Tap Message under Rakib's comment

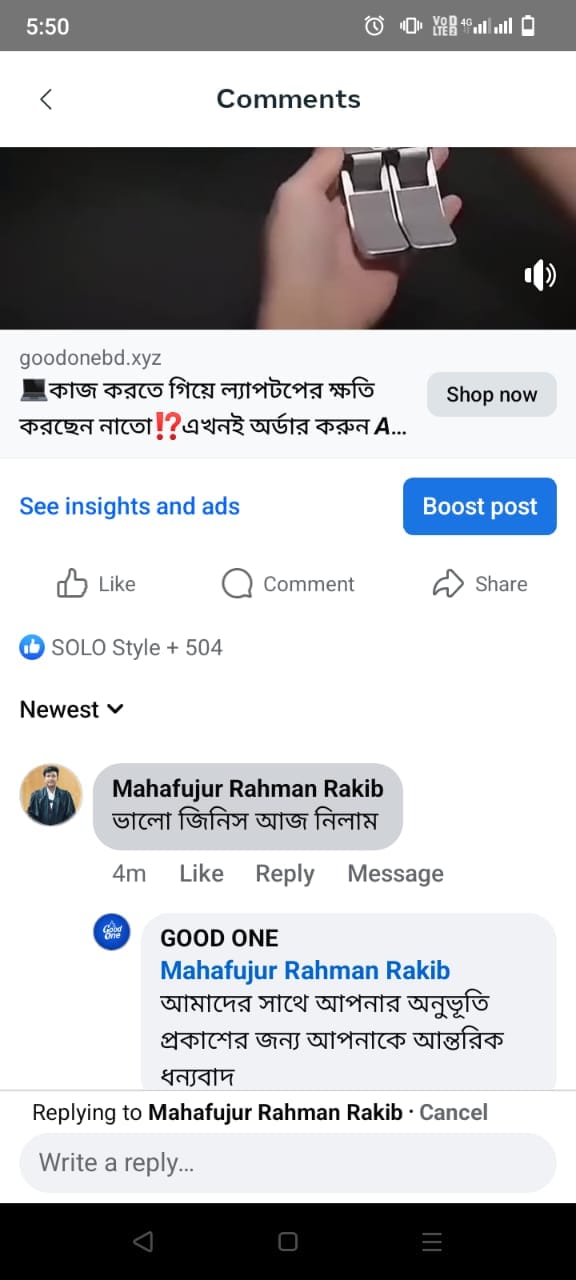click(395, 873)
